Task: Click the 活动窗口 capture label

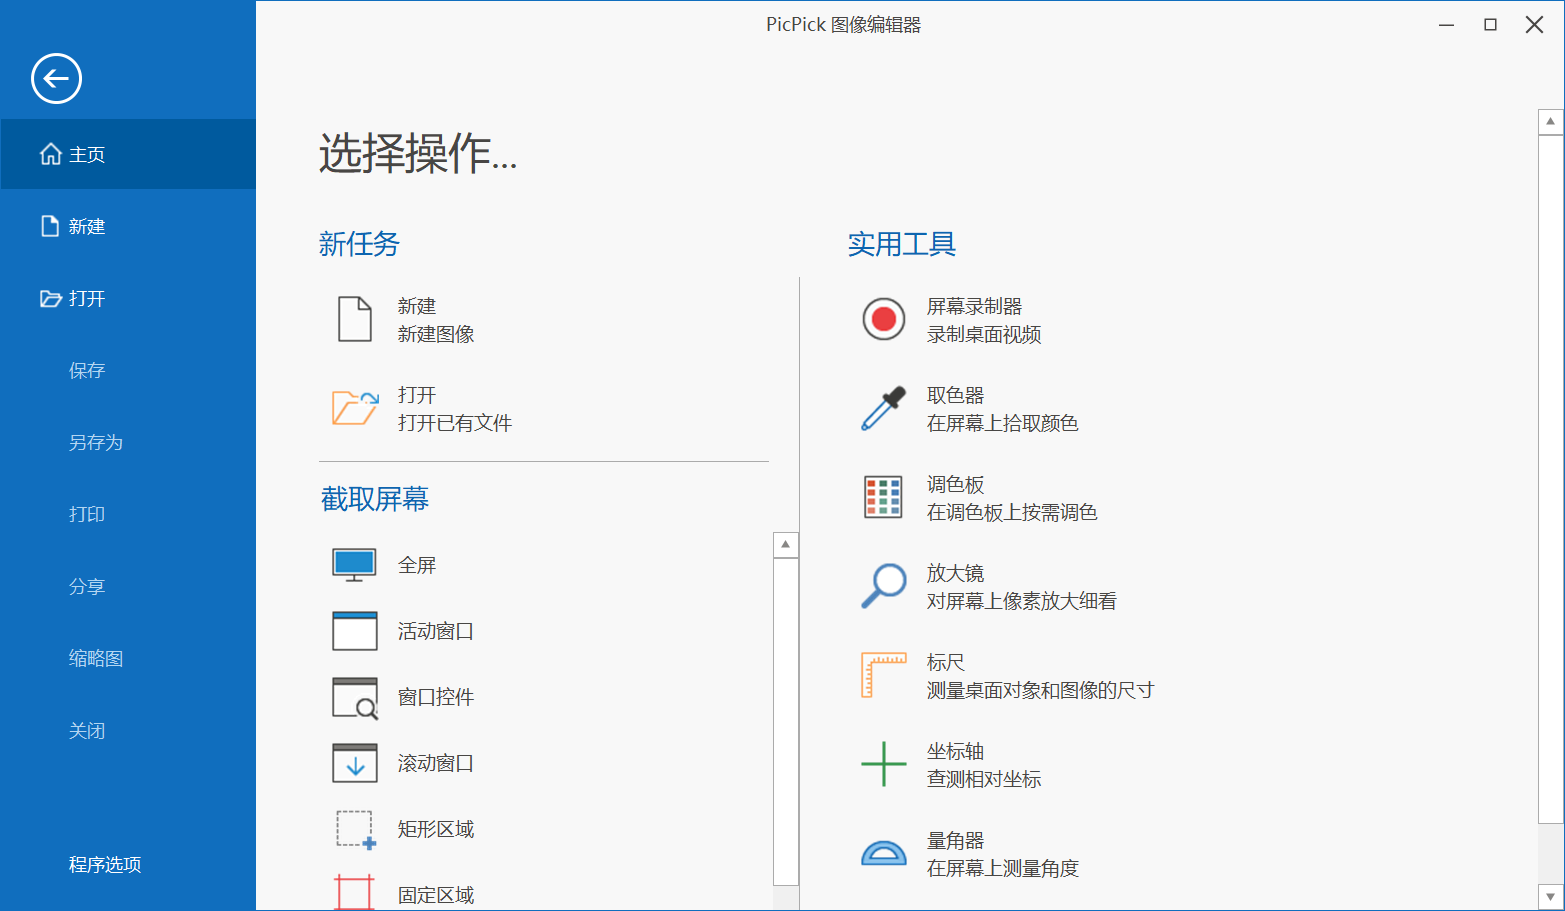Action: pos(436,631)
